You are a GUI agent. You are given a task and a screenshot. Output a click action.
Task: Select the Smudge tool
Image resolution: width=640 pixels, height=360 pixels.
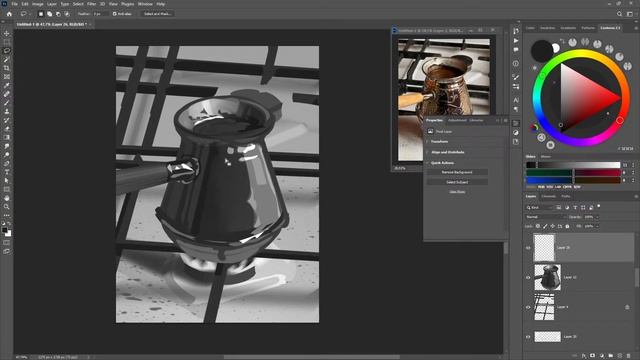pos(7,146)
